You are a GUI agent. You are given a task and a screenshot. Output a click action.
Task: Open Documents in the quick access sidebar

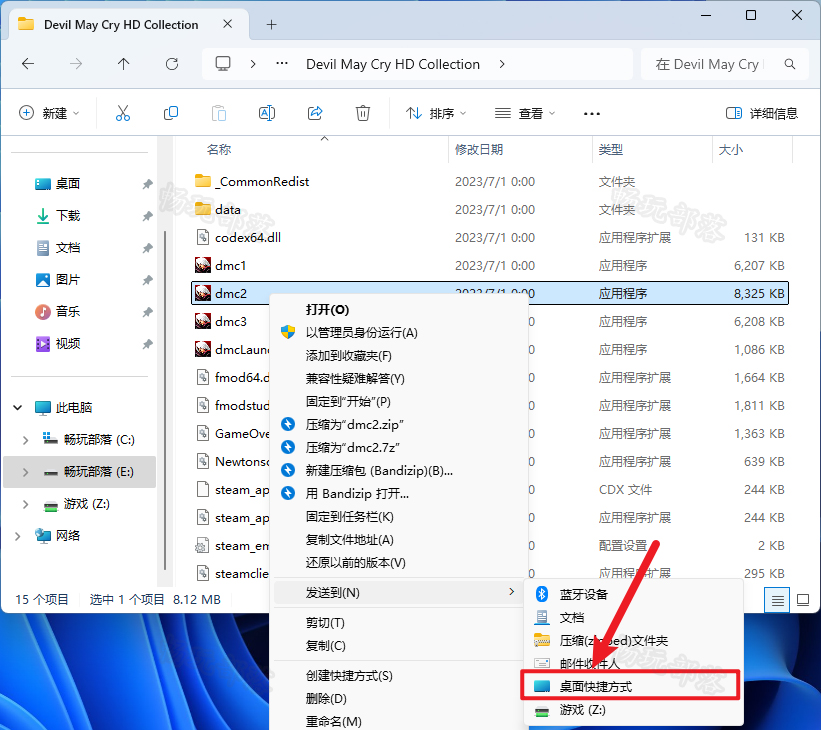(68, 248)
